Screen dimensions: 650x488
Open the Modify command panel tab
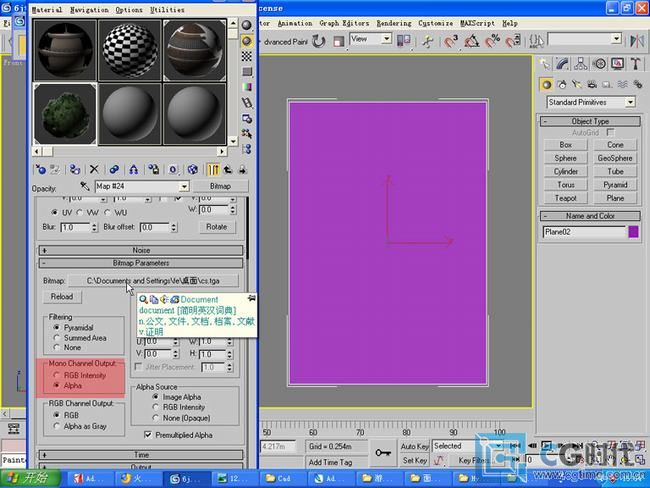pos(562,63)
